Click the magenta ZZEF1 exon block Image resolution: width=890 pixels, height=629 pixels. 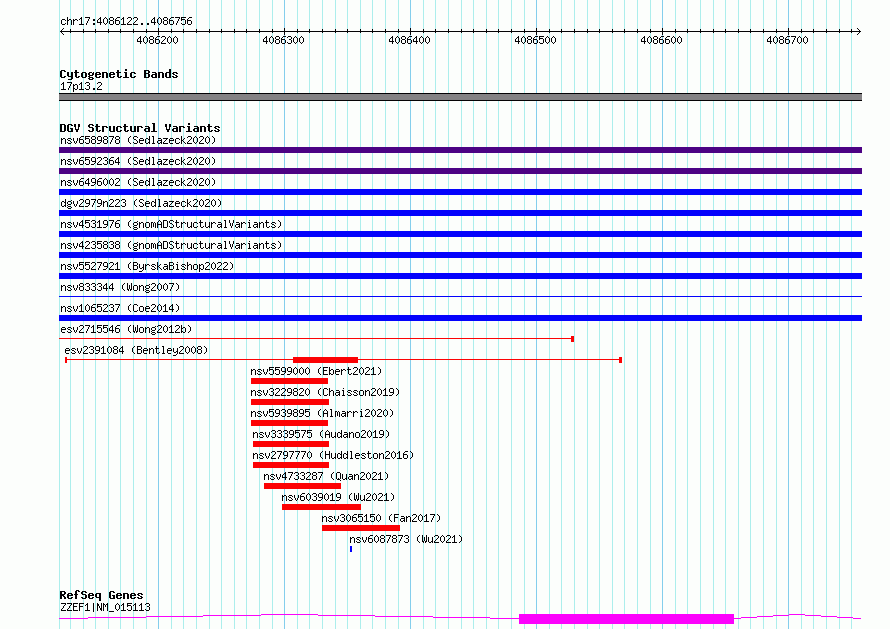tap(627, 619)
